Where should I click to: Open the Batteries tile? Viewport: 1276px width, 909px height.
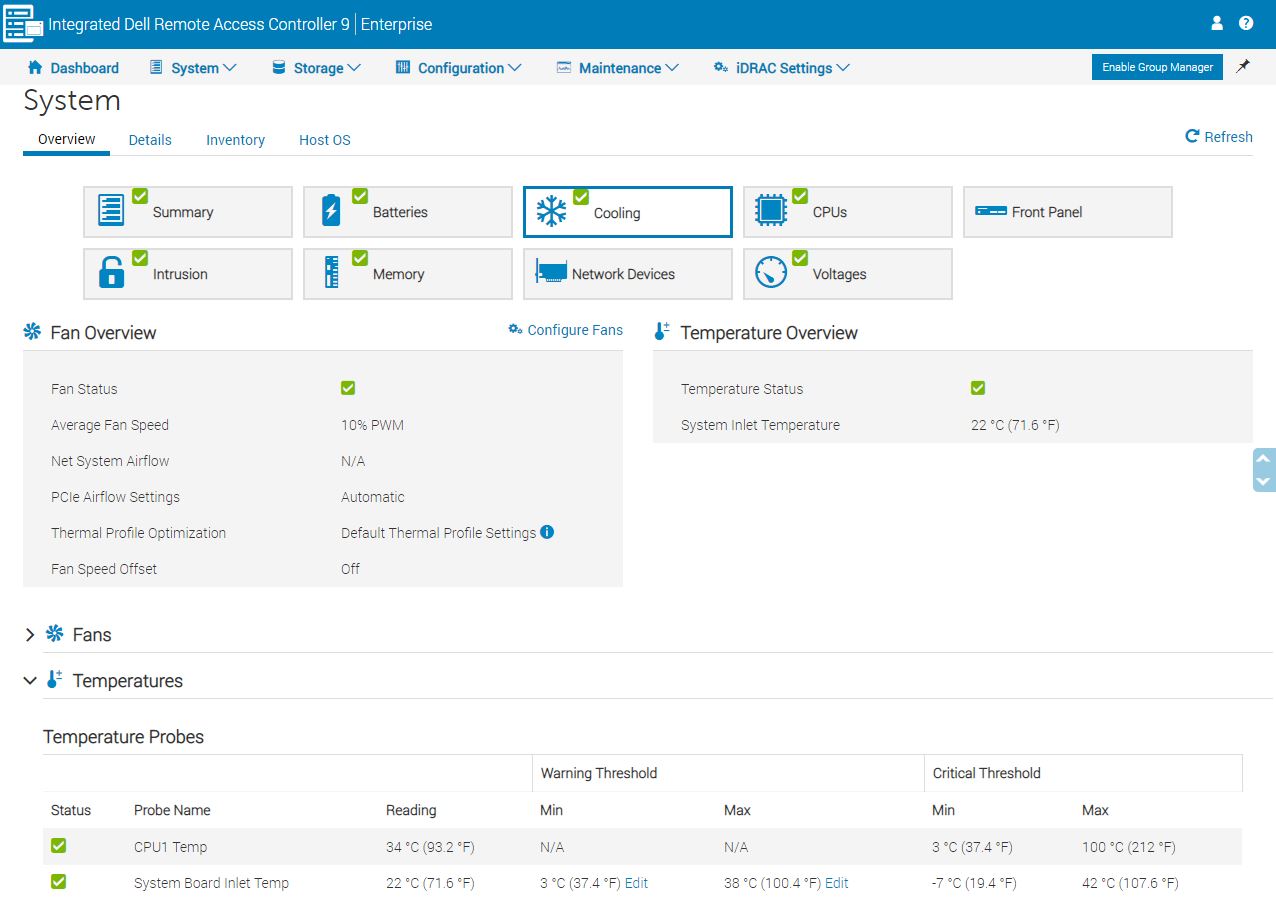point(407,212)
